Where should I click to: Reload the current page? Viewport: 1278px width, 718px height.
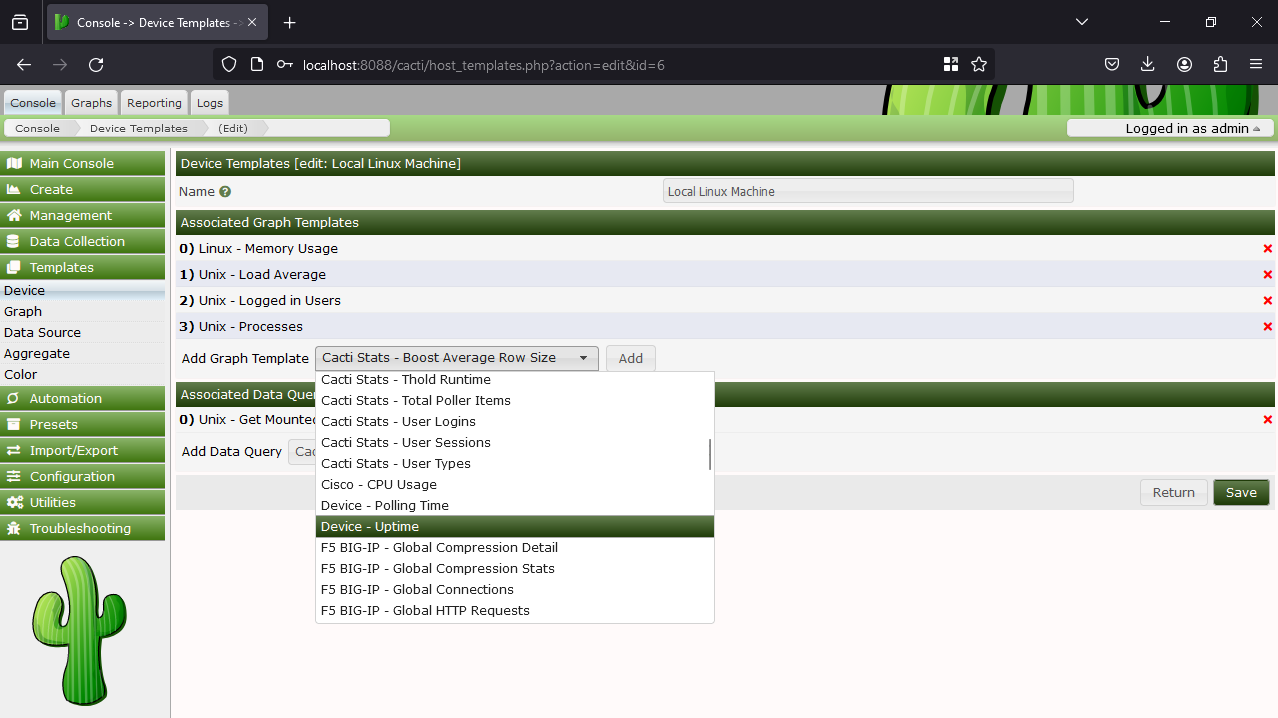(96, 64)
